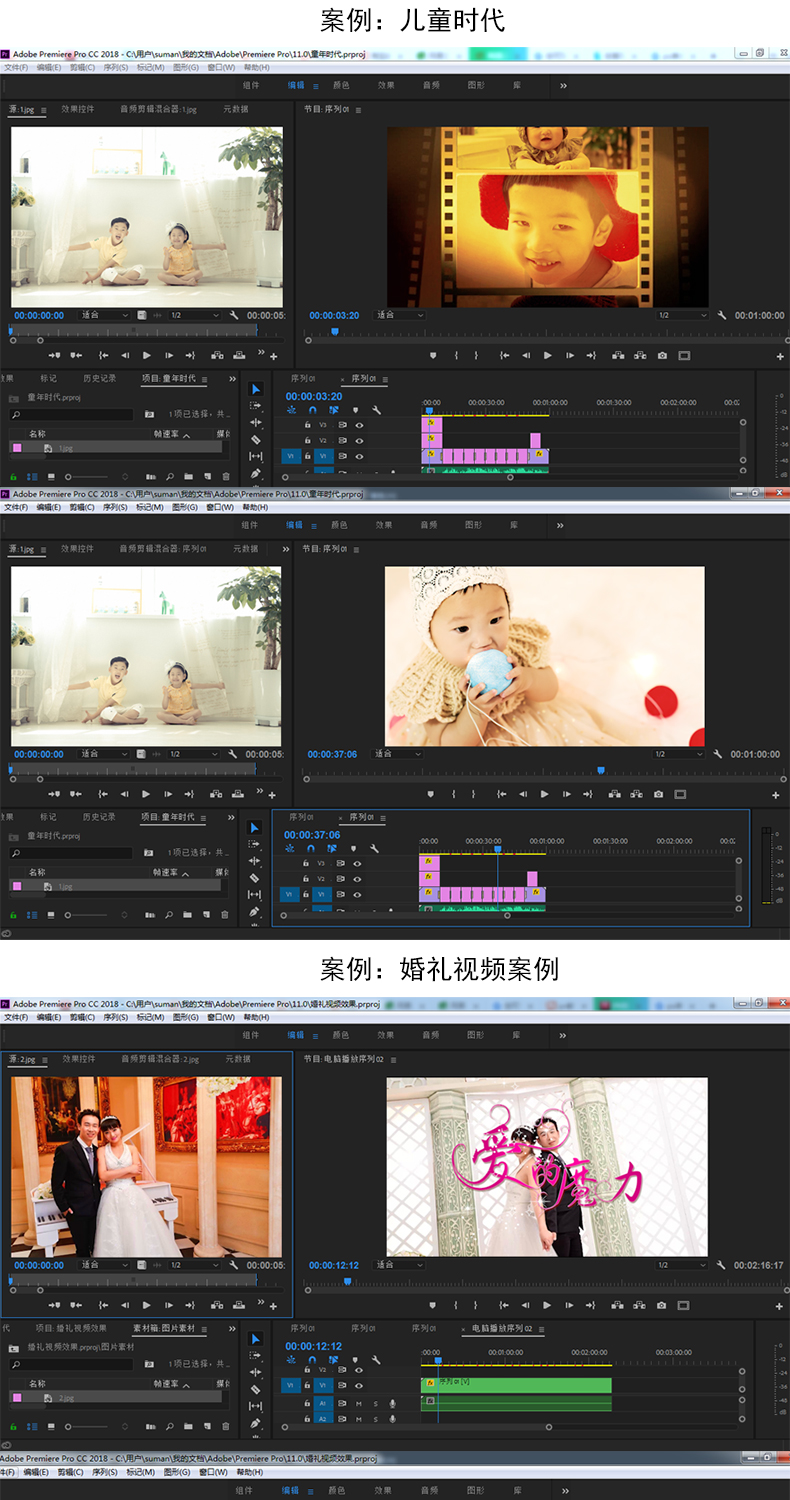Click Export Frame camera icon in 00:00:03:20 window
Viewport: 790px width, 1500px height.
(x=662, y=355)
